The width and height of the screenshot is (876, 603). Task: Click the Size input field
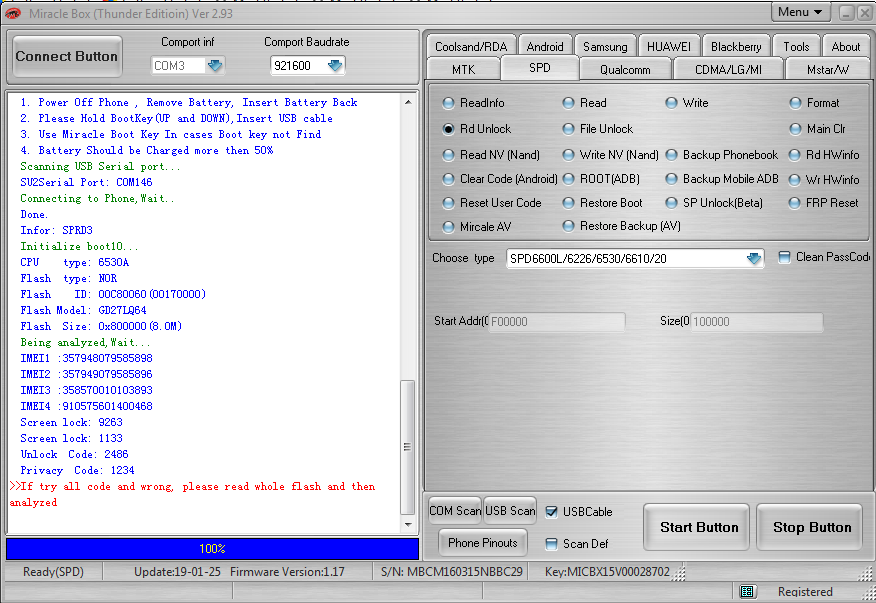coord(756,321)
